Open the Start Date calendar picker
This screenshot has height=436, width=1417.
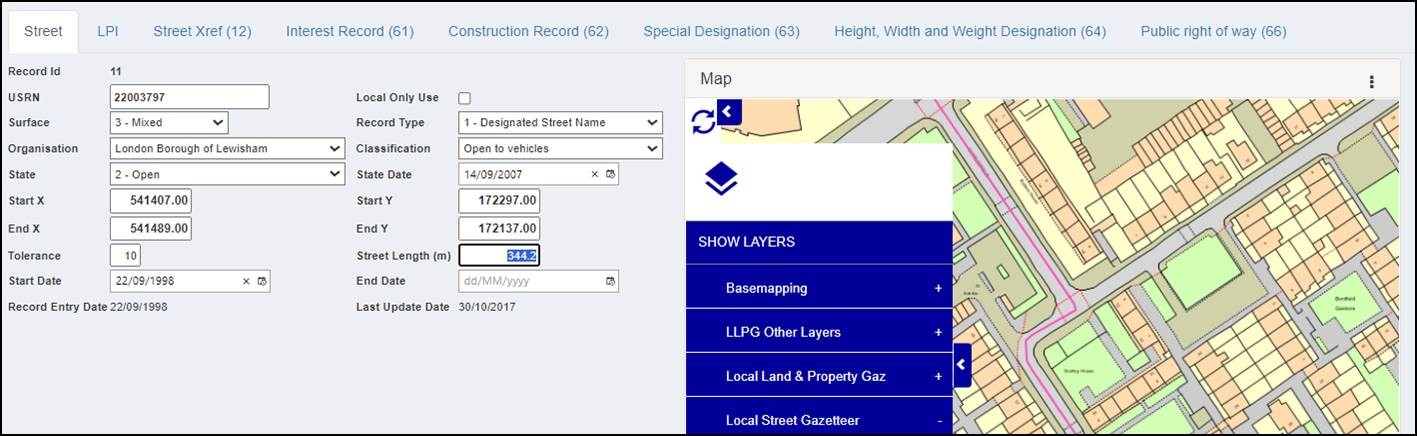(262, 281)
